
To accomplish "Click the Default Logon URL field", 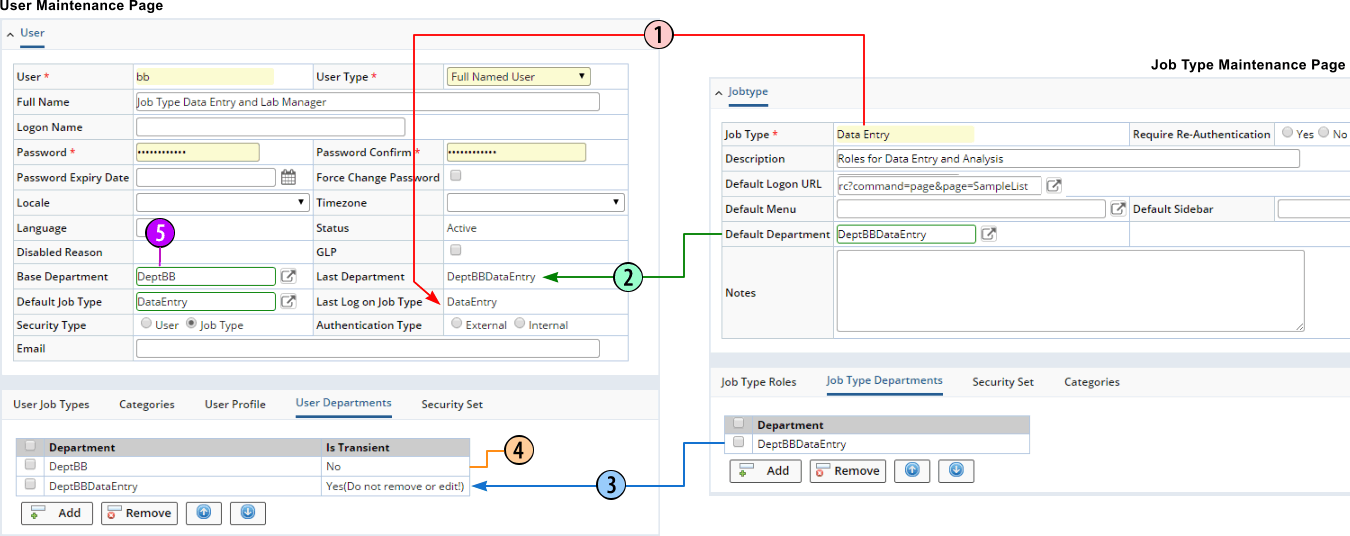I will point(938,185).
